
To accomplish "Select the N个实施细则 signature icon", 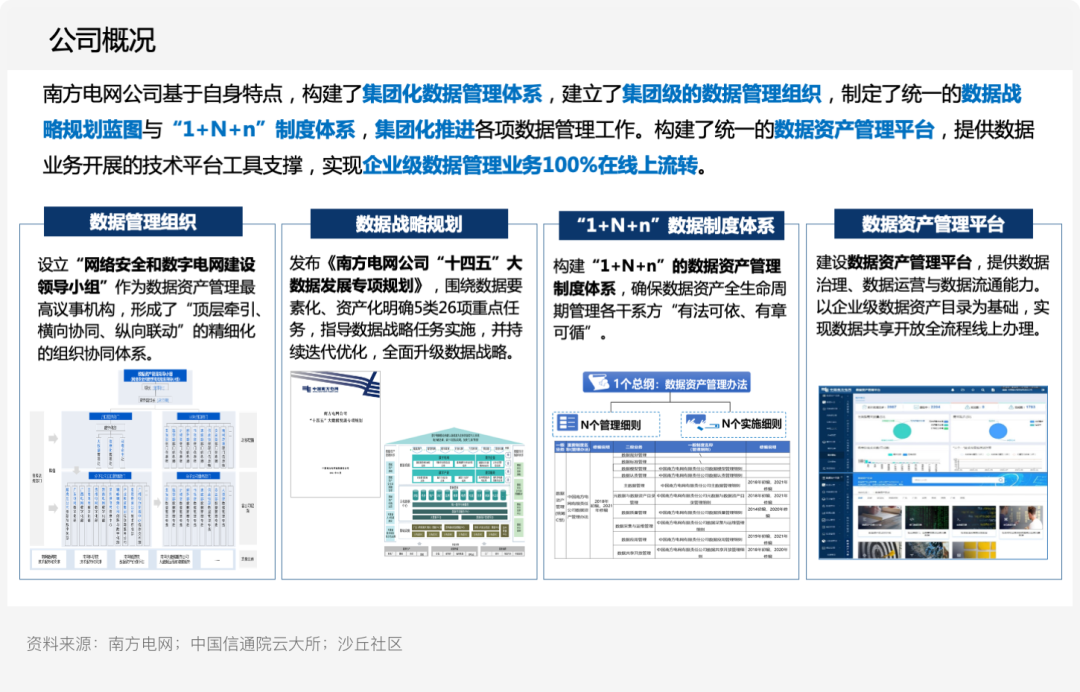I will (700, 422).
